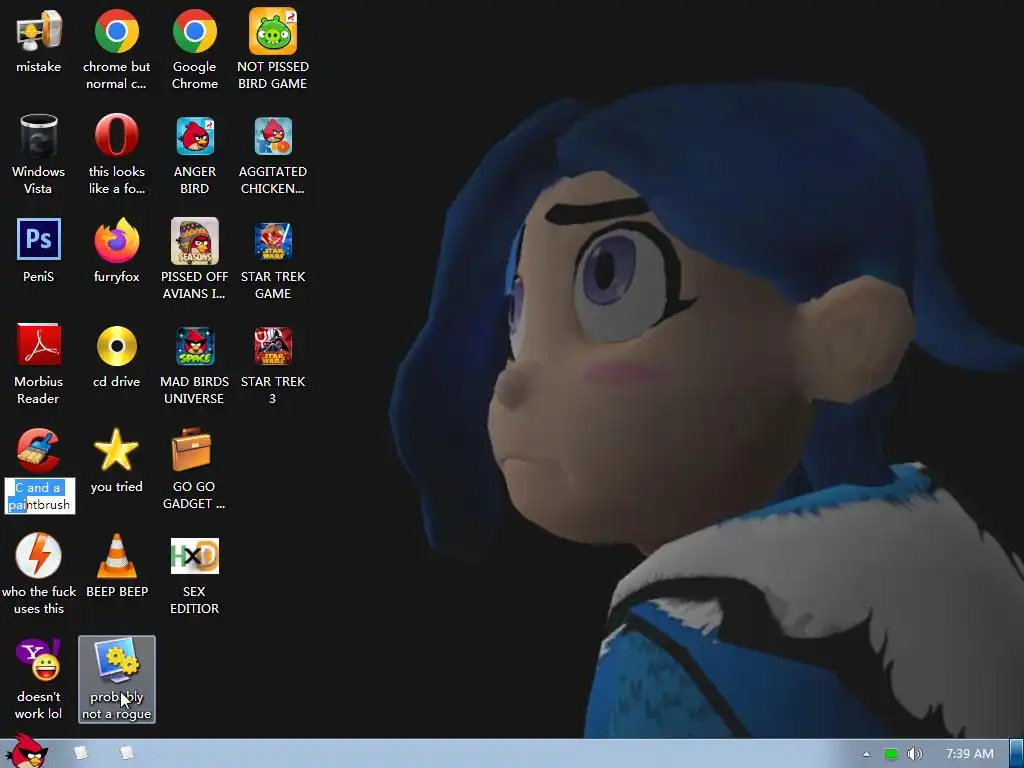Viewport: 1024px width, 768px height.
Task: Select the 'you tried' star icon
Action: click(x=116, y=450)
